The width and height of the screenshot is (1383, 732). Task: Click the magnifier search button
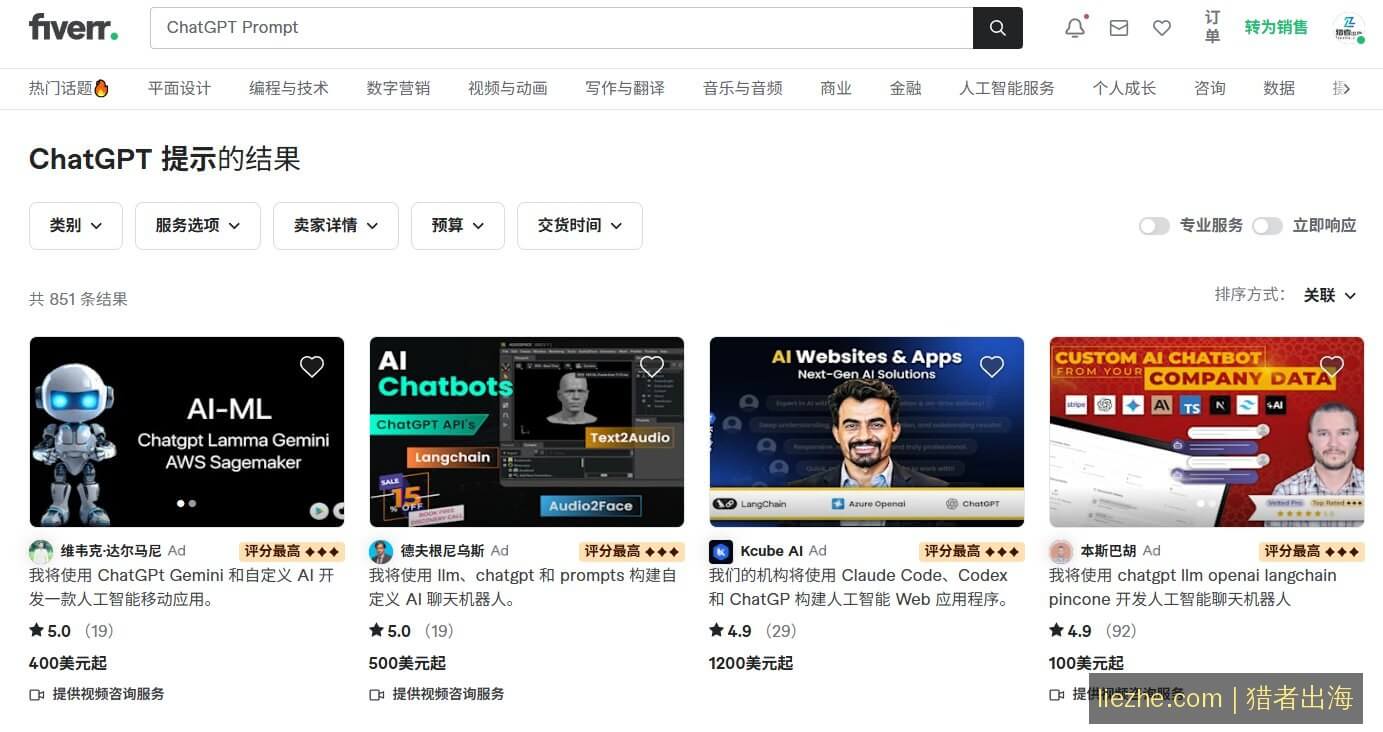point(997,28)
